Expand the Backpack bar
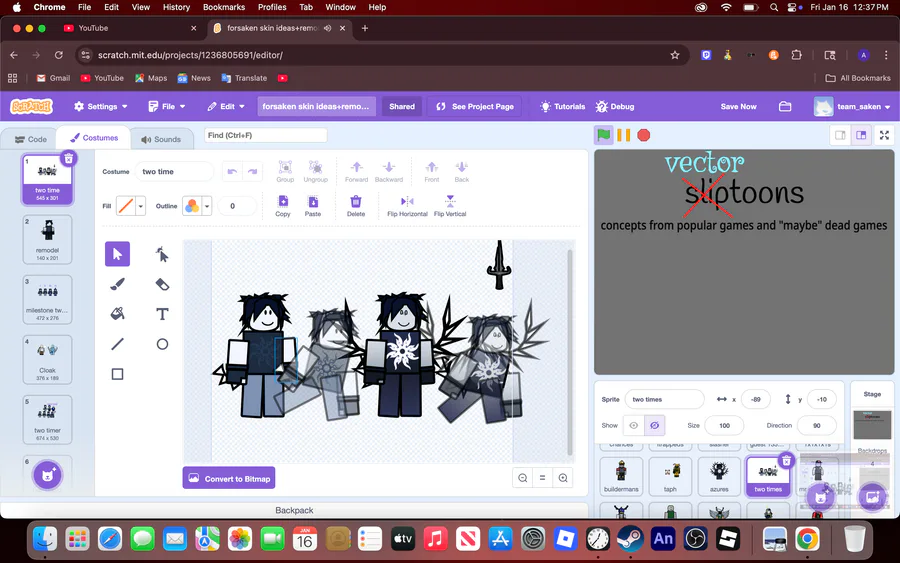Screen dimensions: 900x563 click(294, 510)
